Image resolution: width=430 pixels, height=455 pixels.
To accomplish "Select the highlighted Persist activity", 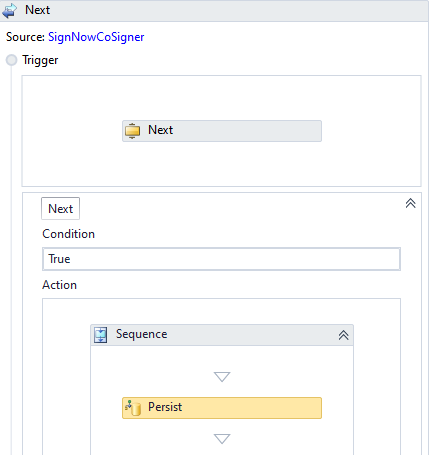I will point(222,408).
